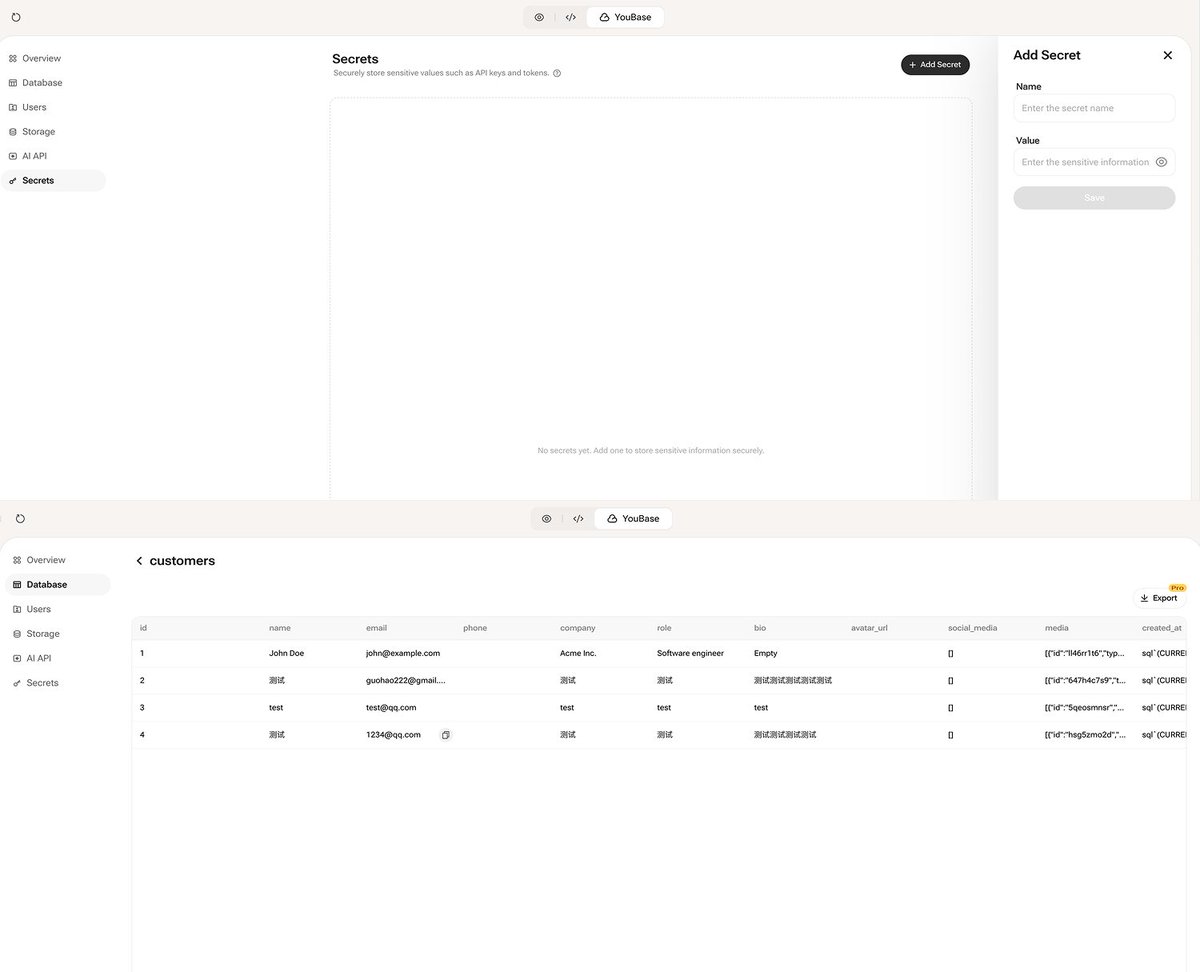
Task: Select the Empty bio cell
Action: (x=765, y=653)
